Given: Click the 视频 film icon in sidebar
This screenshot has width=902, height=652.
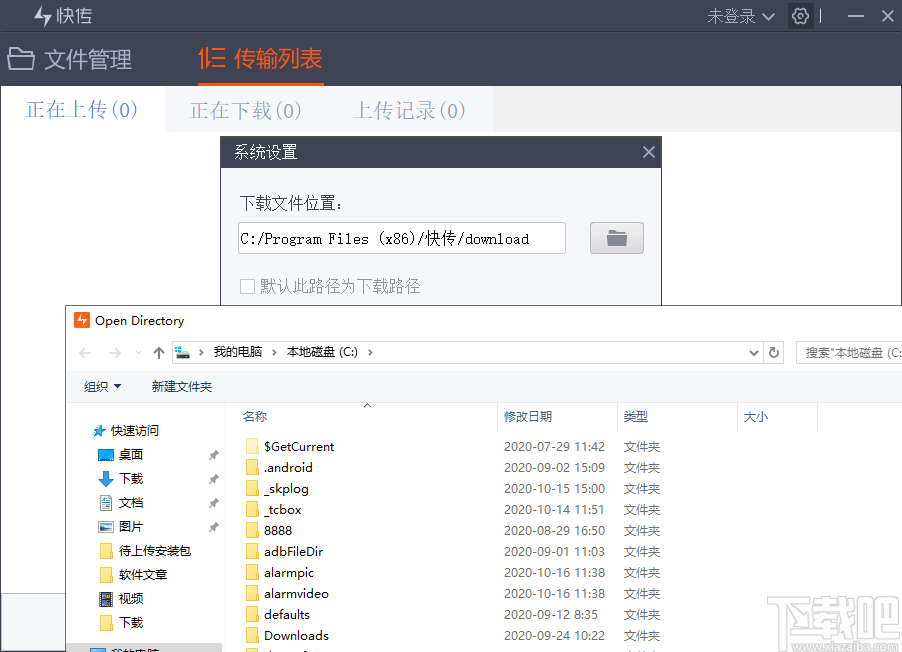Looking at the screenshot, I should [x=106, y=599].
